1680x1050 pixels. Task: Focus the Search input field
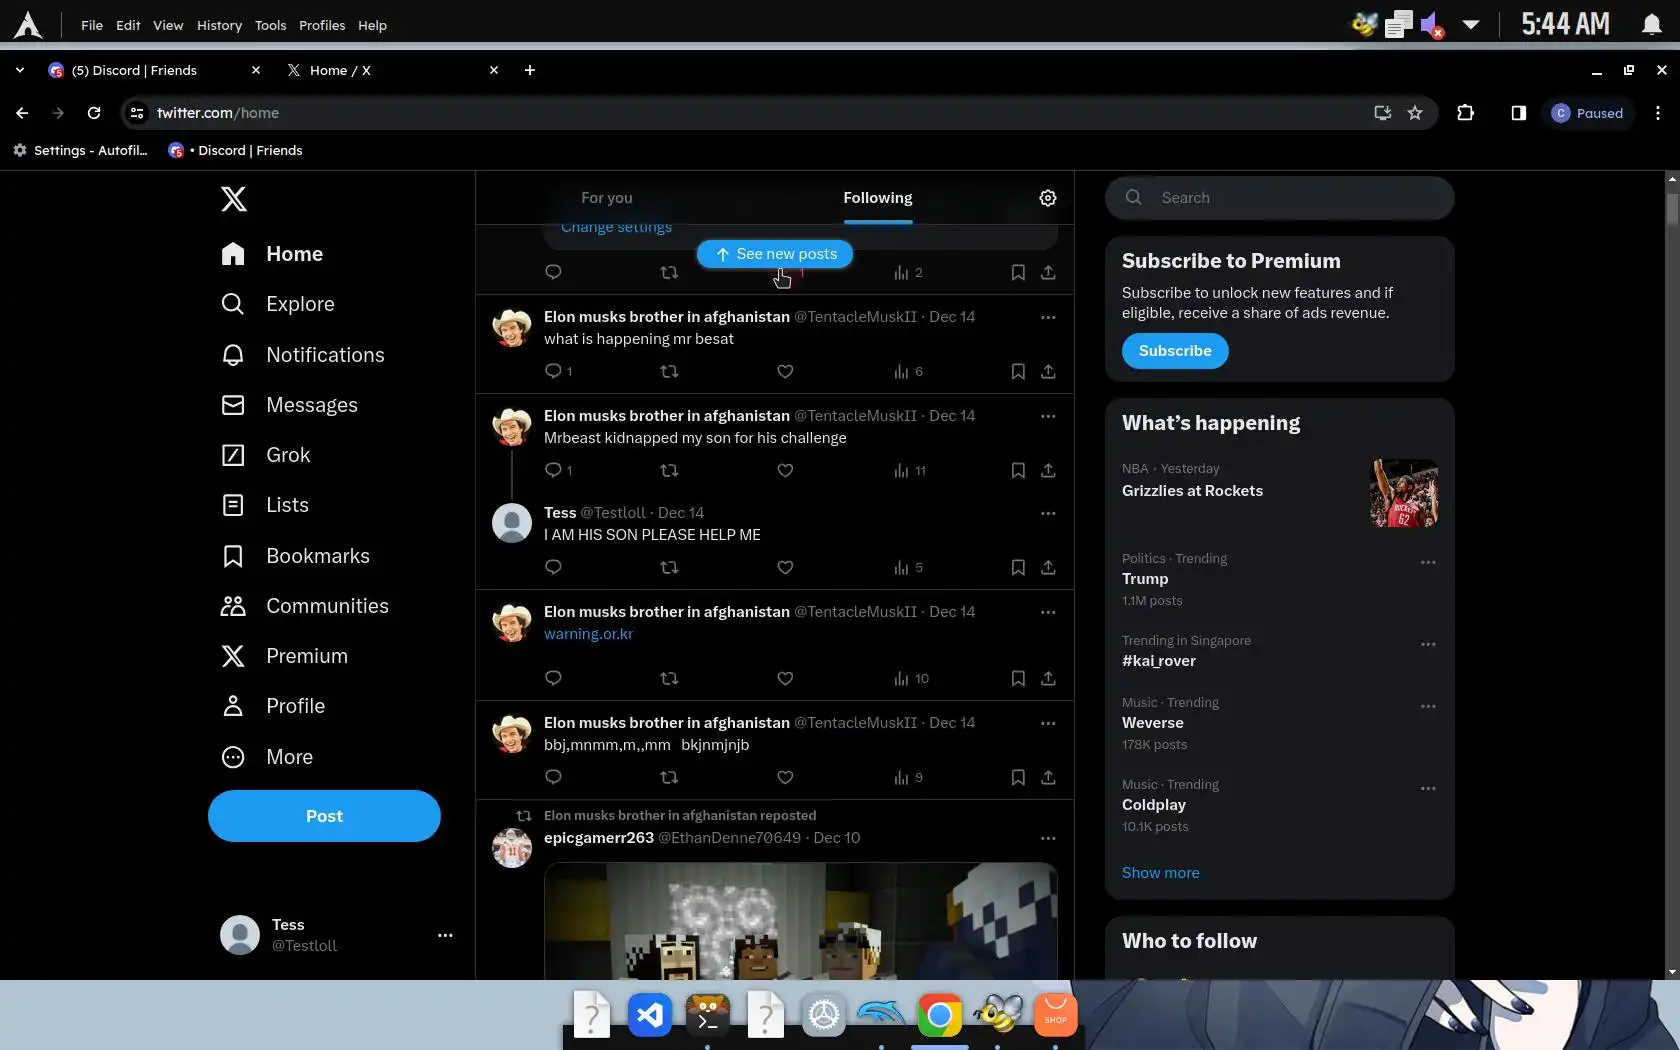[1280, 198]
